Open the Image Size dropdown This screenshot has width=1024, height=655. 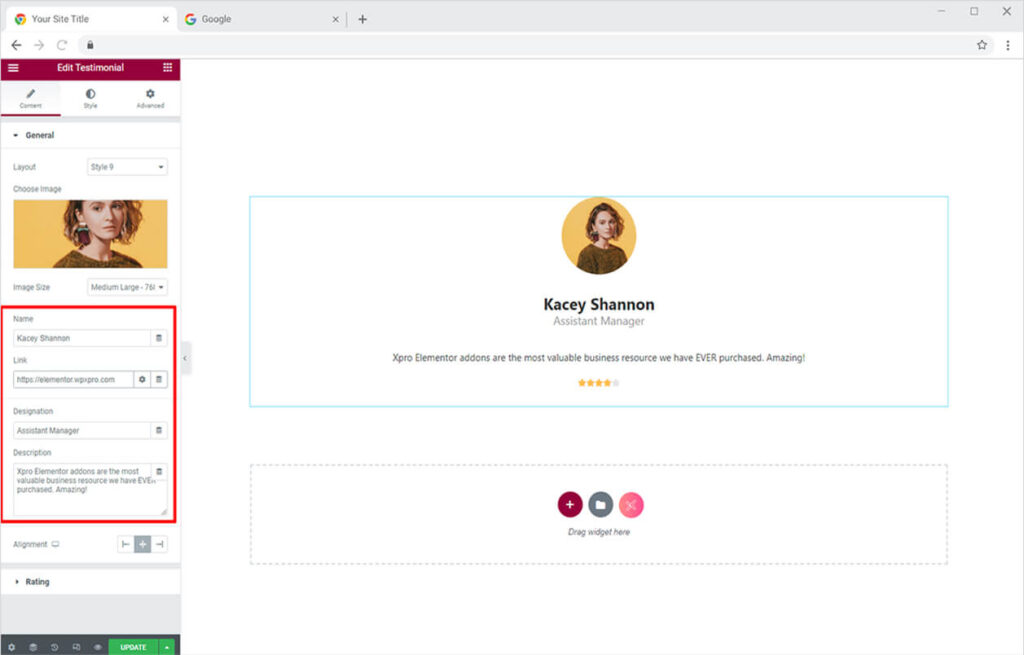127,287
